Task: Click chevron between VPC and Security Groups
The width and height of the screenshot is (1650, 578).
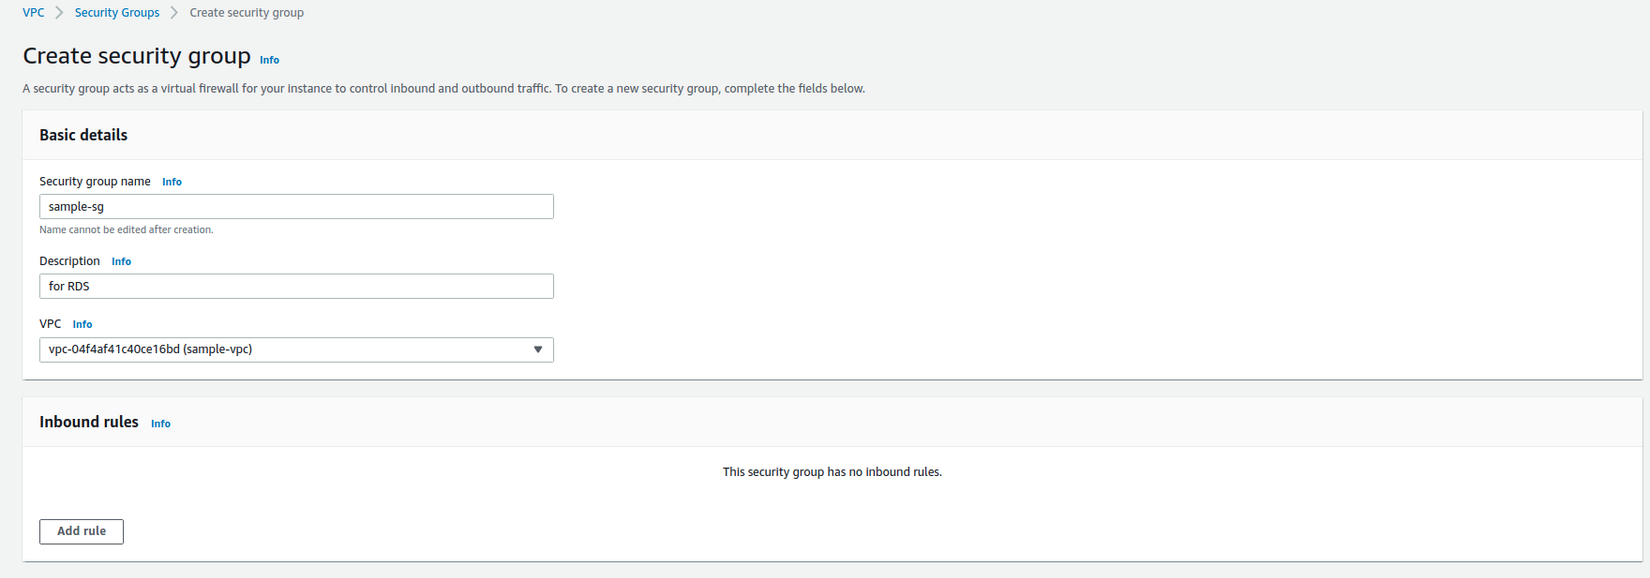Action: pyautogui.click(x=59, y=13)
